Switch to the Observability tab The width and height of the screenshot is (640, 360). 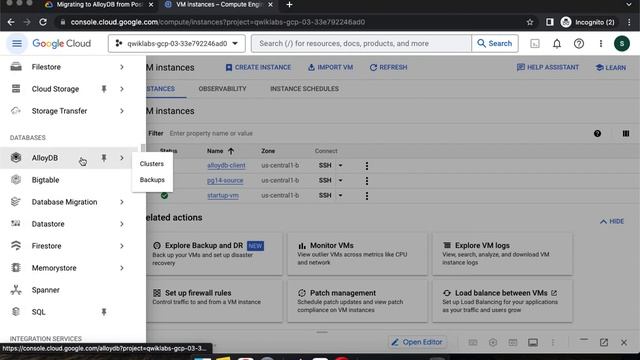click(x=222, y=89)
